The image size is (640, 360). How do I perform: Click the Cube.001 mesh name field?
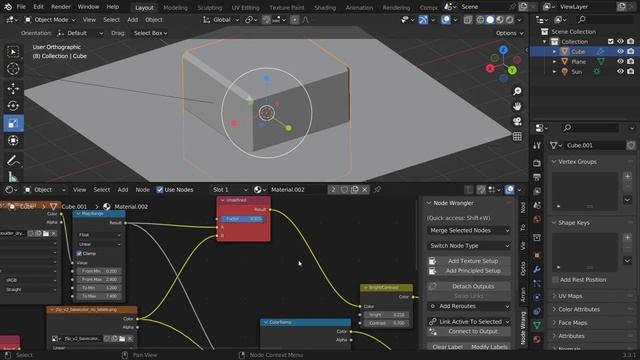click(595, 145)
